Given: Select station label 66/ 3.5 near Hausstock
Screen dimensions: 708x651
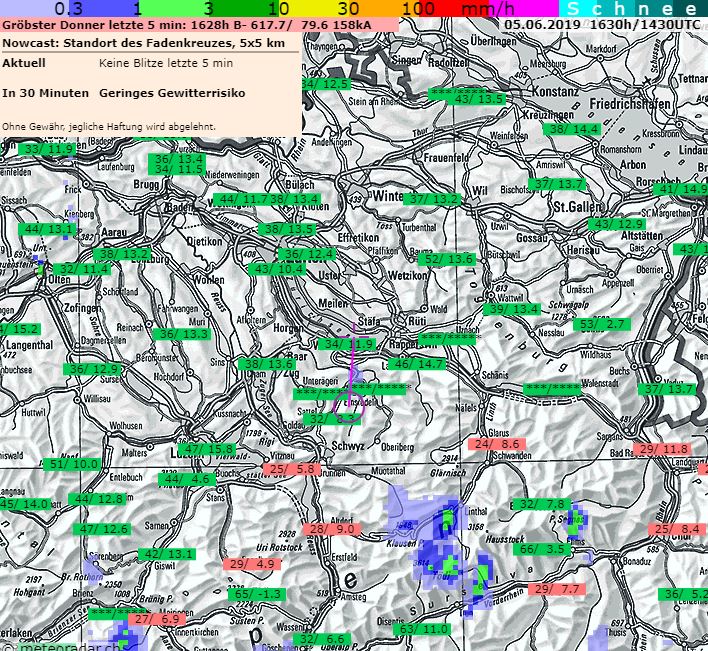Looking at the screenshot, I should coord(542,549).
